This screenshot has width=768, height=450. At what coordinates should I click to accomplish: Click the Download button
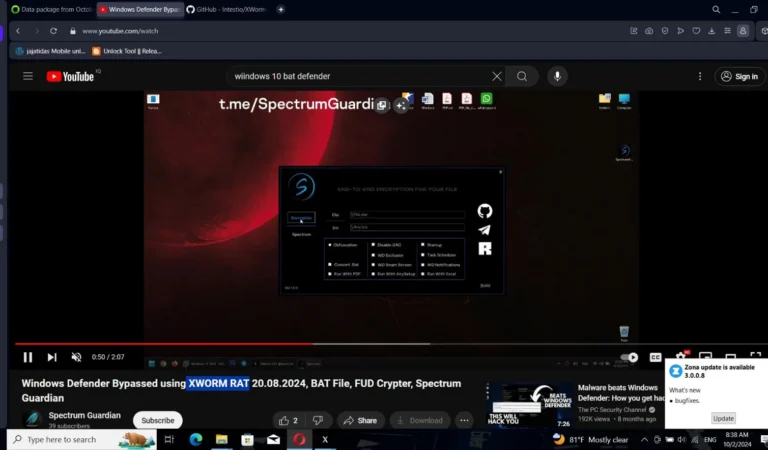(x=420, y=420)
